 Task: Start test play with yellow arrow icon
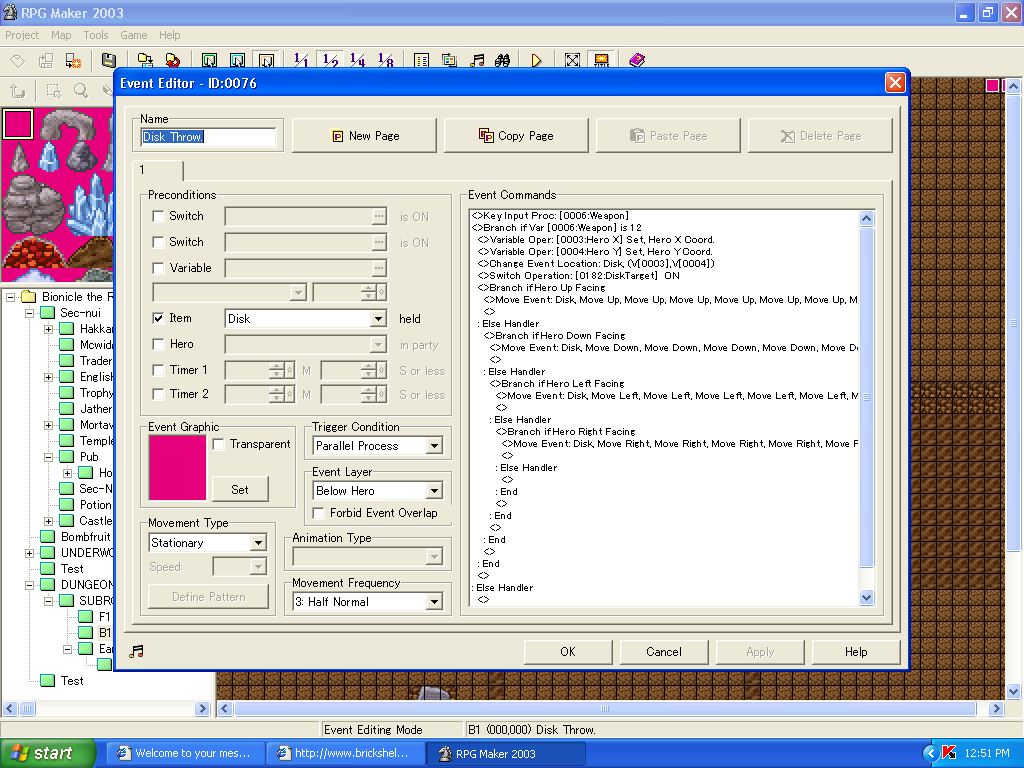(x=537, y=60)
